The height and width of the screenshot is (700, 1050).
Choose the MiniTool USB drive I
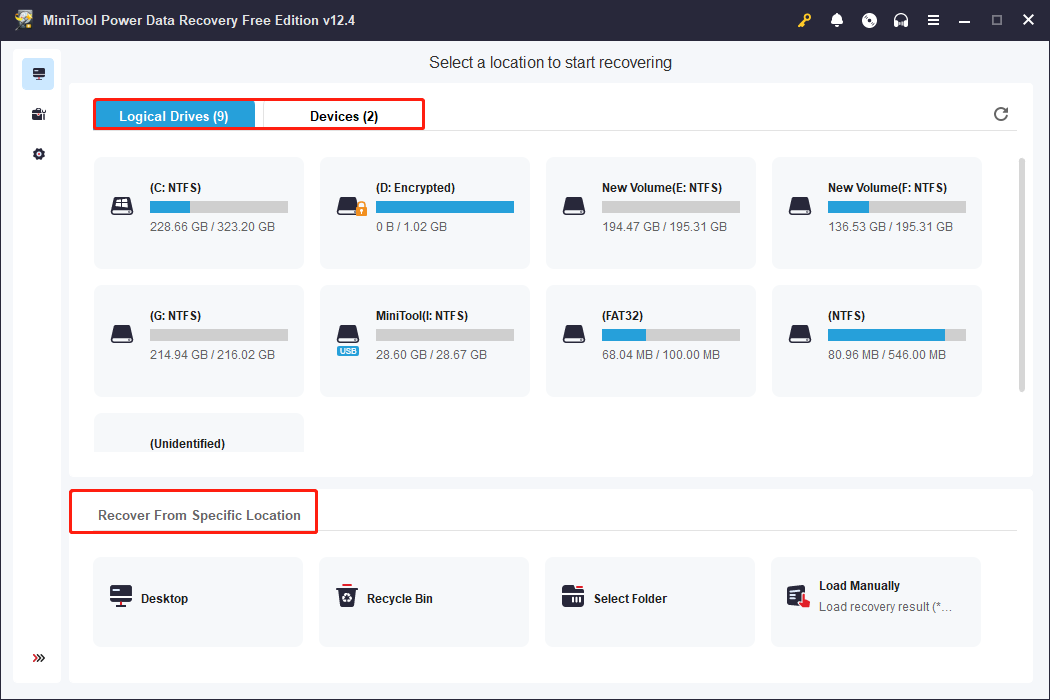tap(424, 340)
